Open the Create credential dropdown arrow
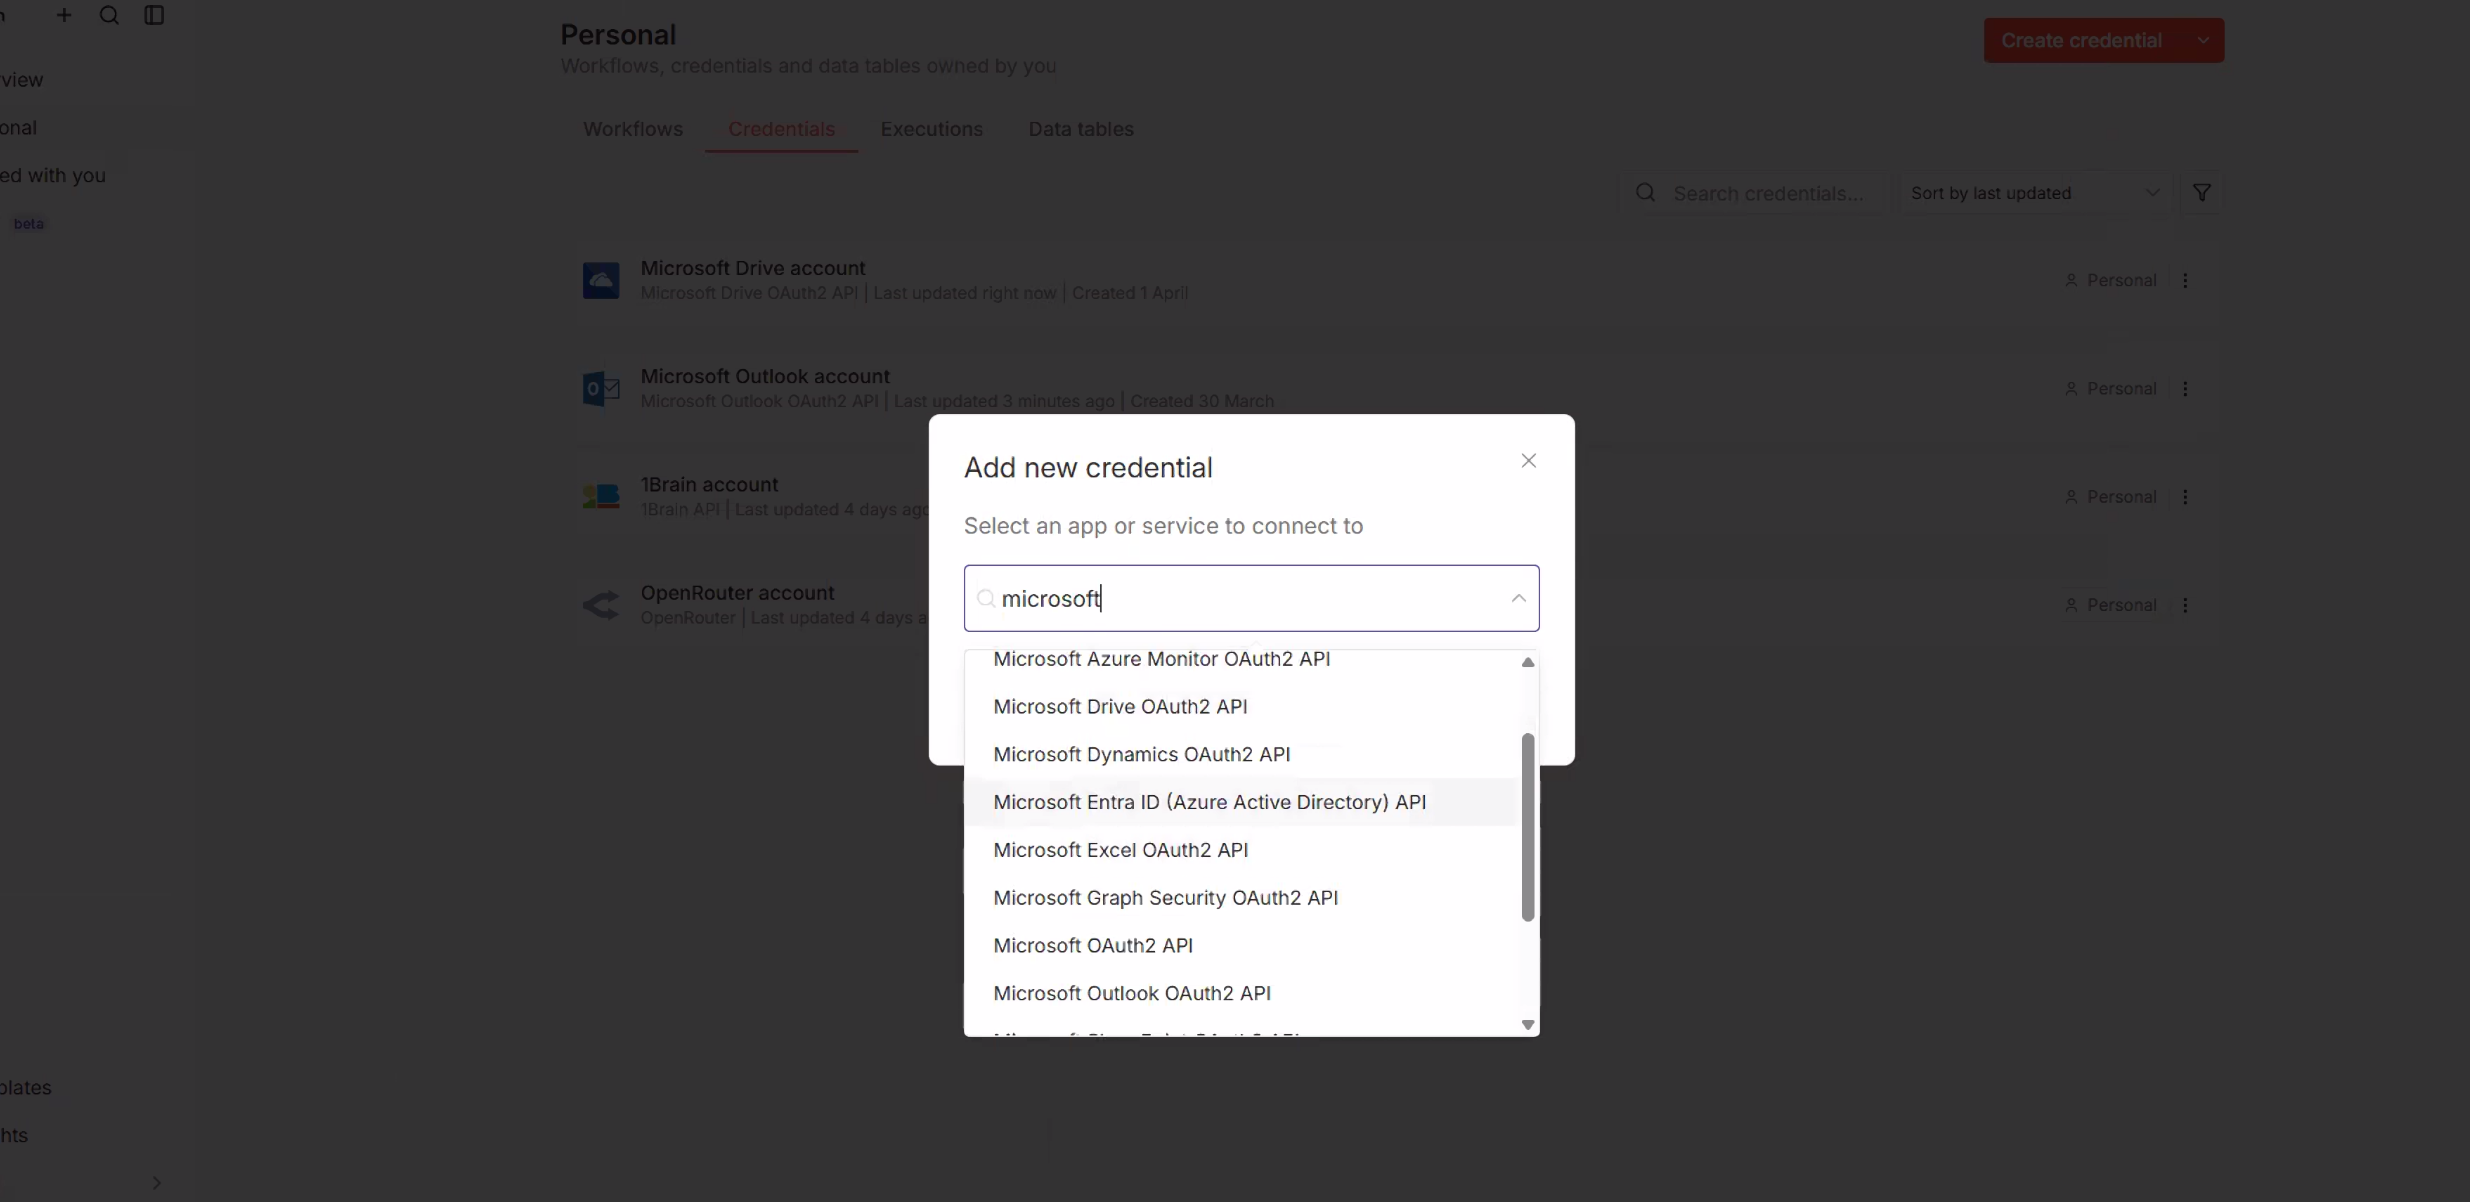The width and height of the screenshot is (2470, 1202). pos(2203,40)
